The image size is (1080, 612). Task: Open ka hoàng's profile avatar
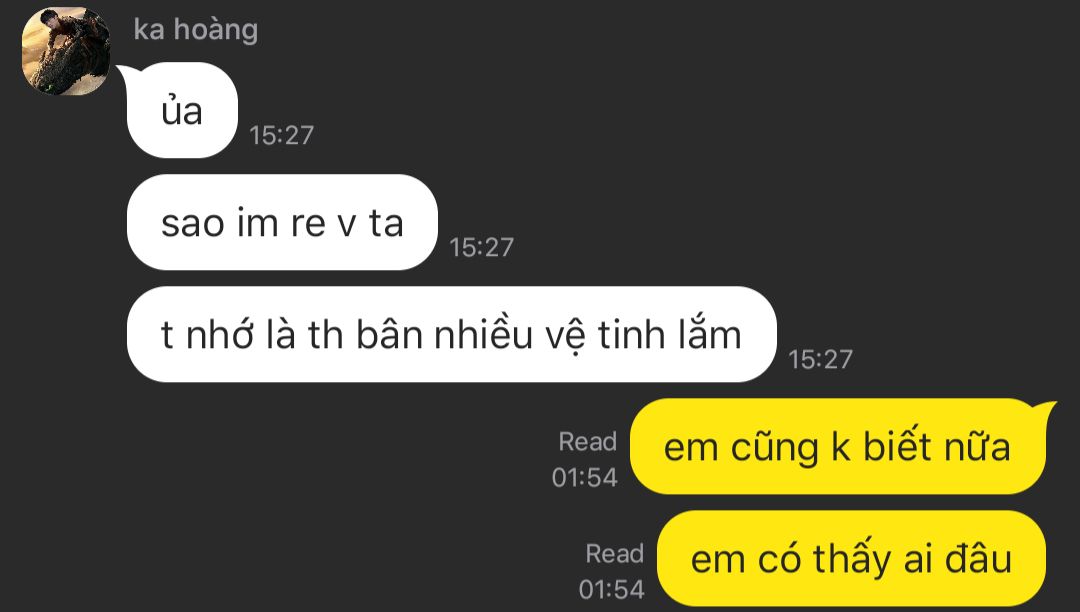(x=66, y=51)
